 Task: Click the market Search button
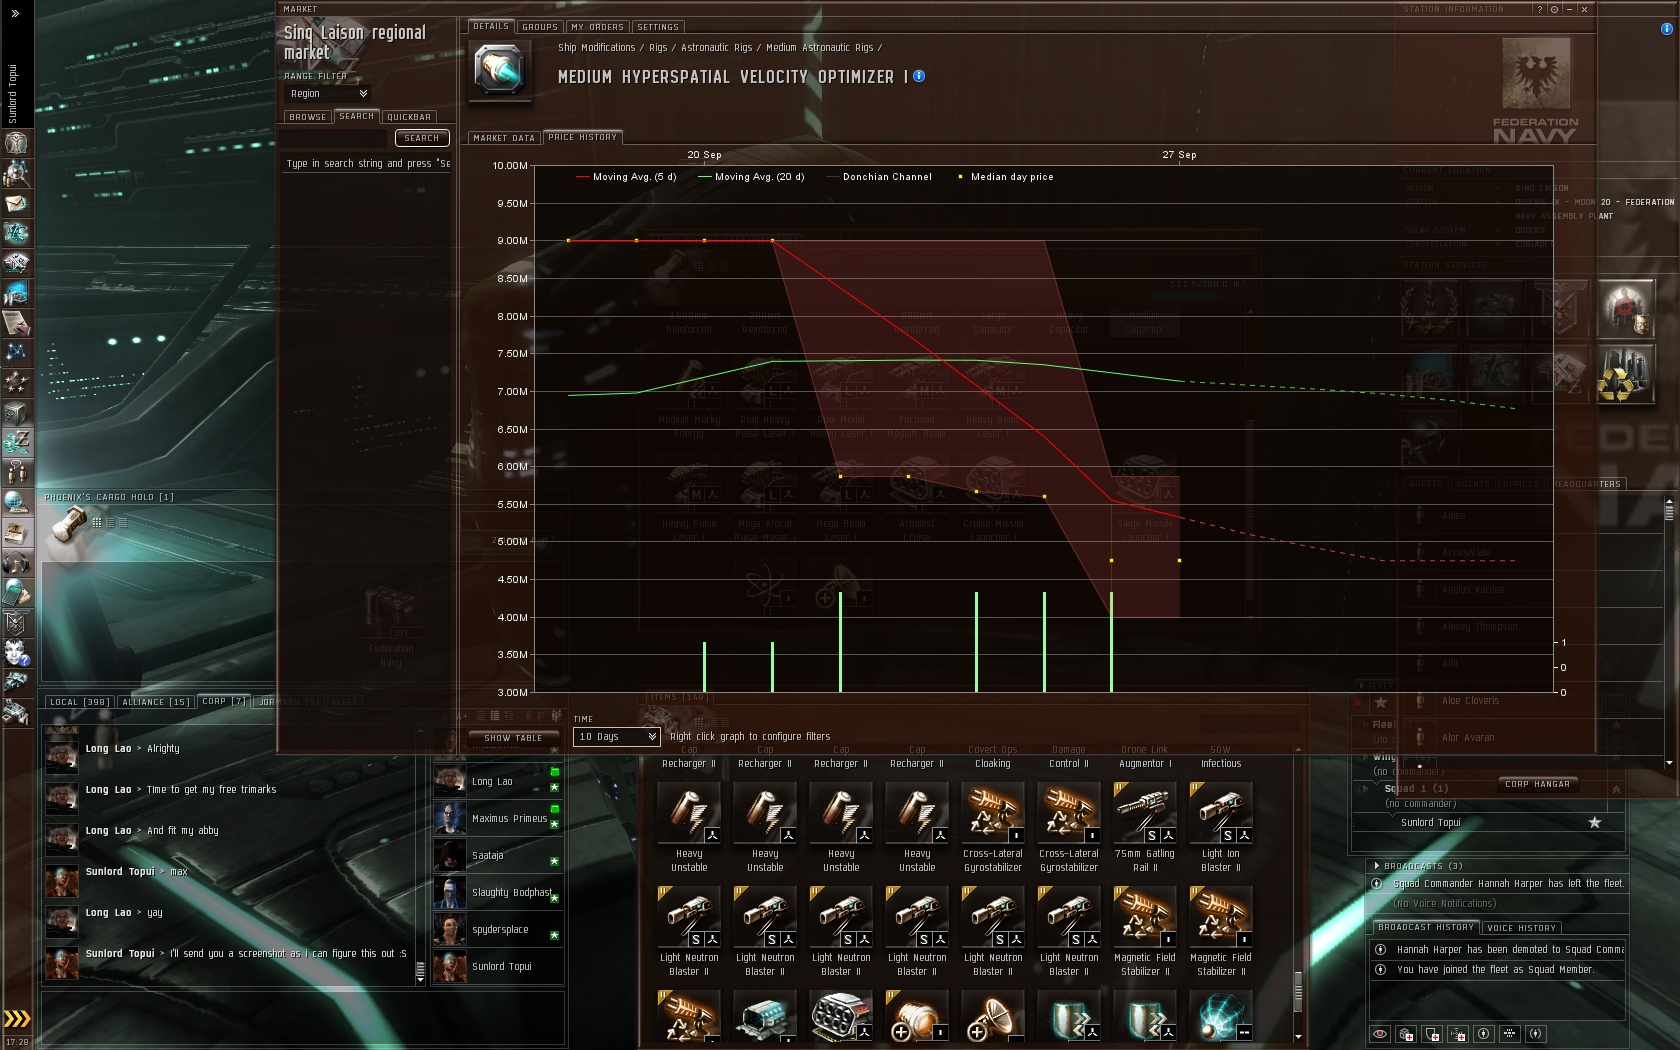click(x=422, y=138)
